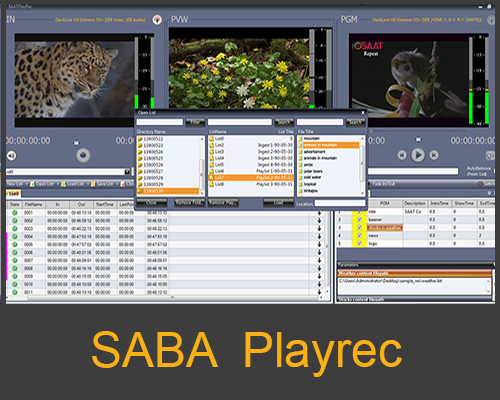Screen dimensions: 500x400
Task: Toggle the checkbox for 'title' PGM row
Action: [x=360, y=212]
